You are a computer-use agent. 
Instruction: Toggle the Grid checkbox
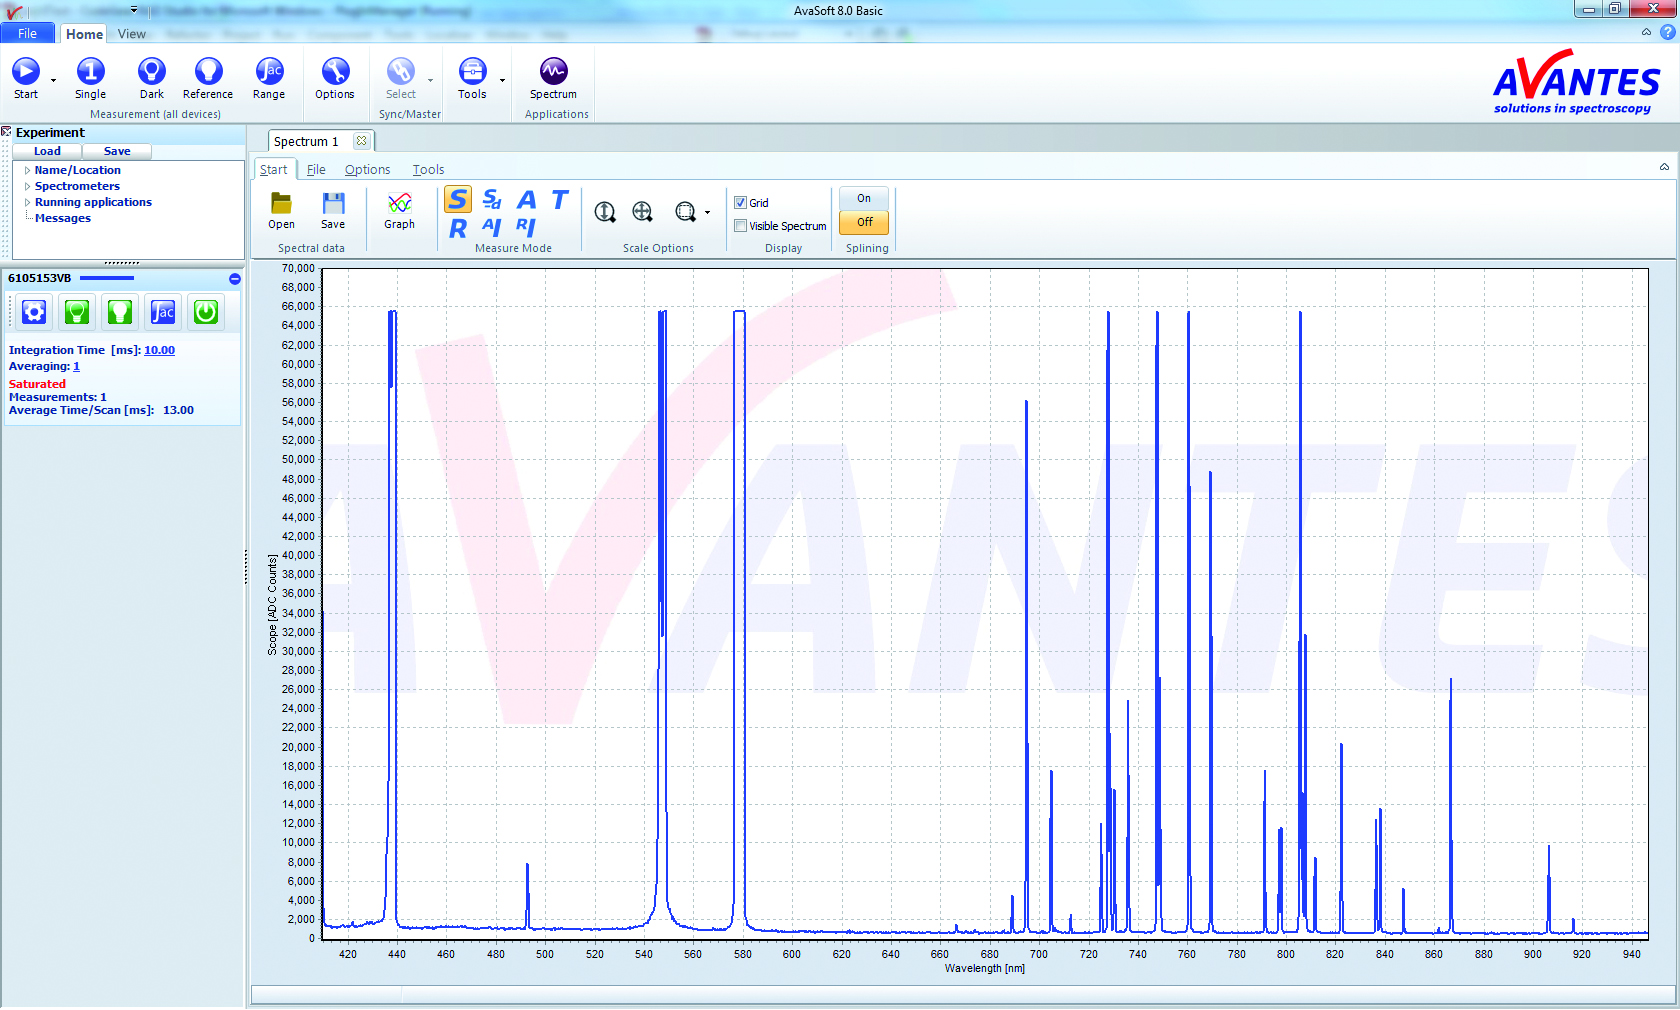[741, 203]
